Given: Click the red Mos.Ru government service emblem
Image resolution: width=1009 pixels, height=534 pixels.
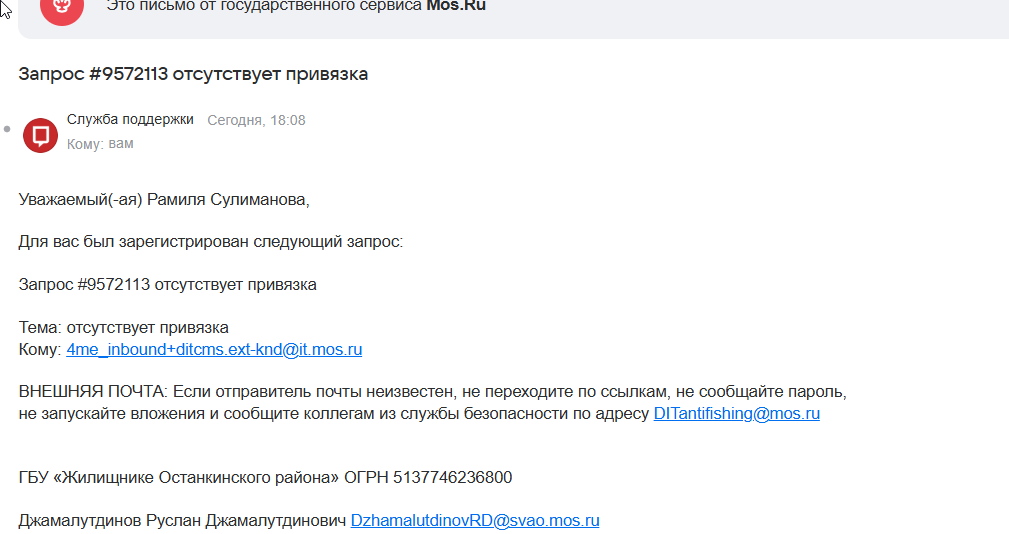Looking at the screenshot, I should tap(62, 8).
